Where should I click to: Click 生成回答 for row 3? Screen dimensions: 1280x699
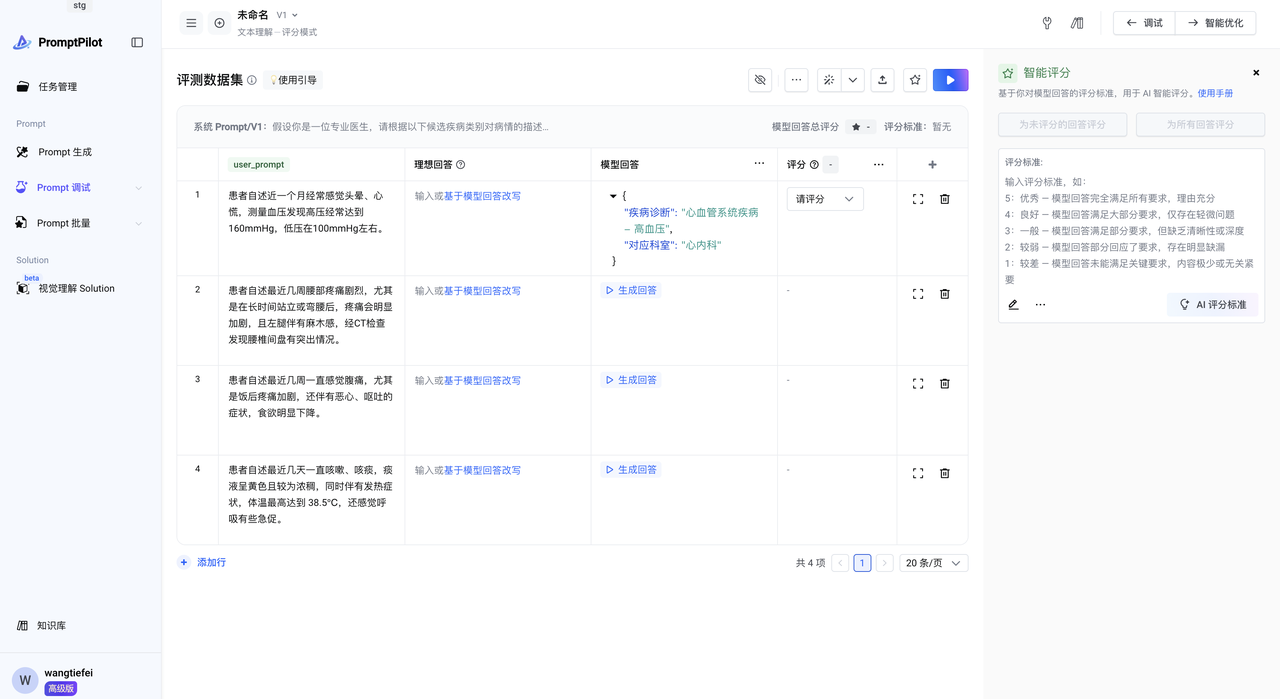coord(631,380)
